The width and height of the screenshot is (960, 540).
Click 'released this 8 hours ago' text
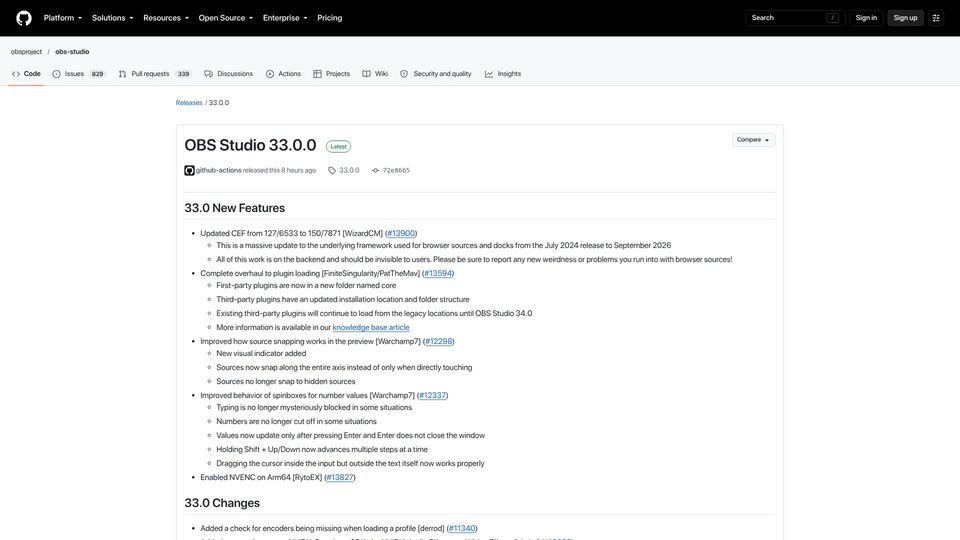(x=279, y=170)
